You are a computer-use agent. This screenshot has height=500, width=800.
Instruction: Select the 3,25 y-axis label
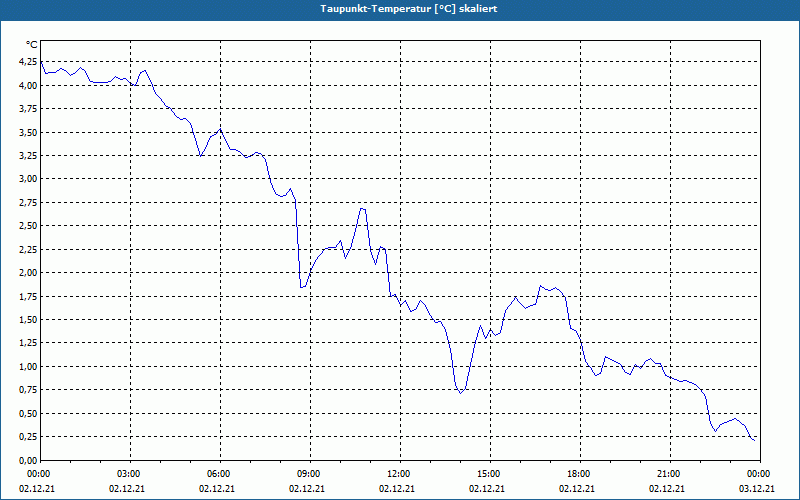click(28, 156)
